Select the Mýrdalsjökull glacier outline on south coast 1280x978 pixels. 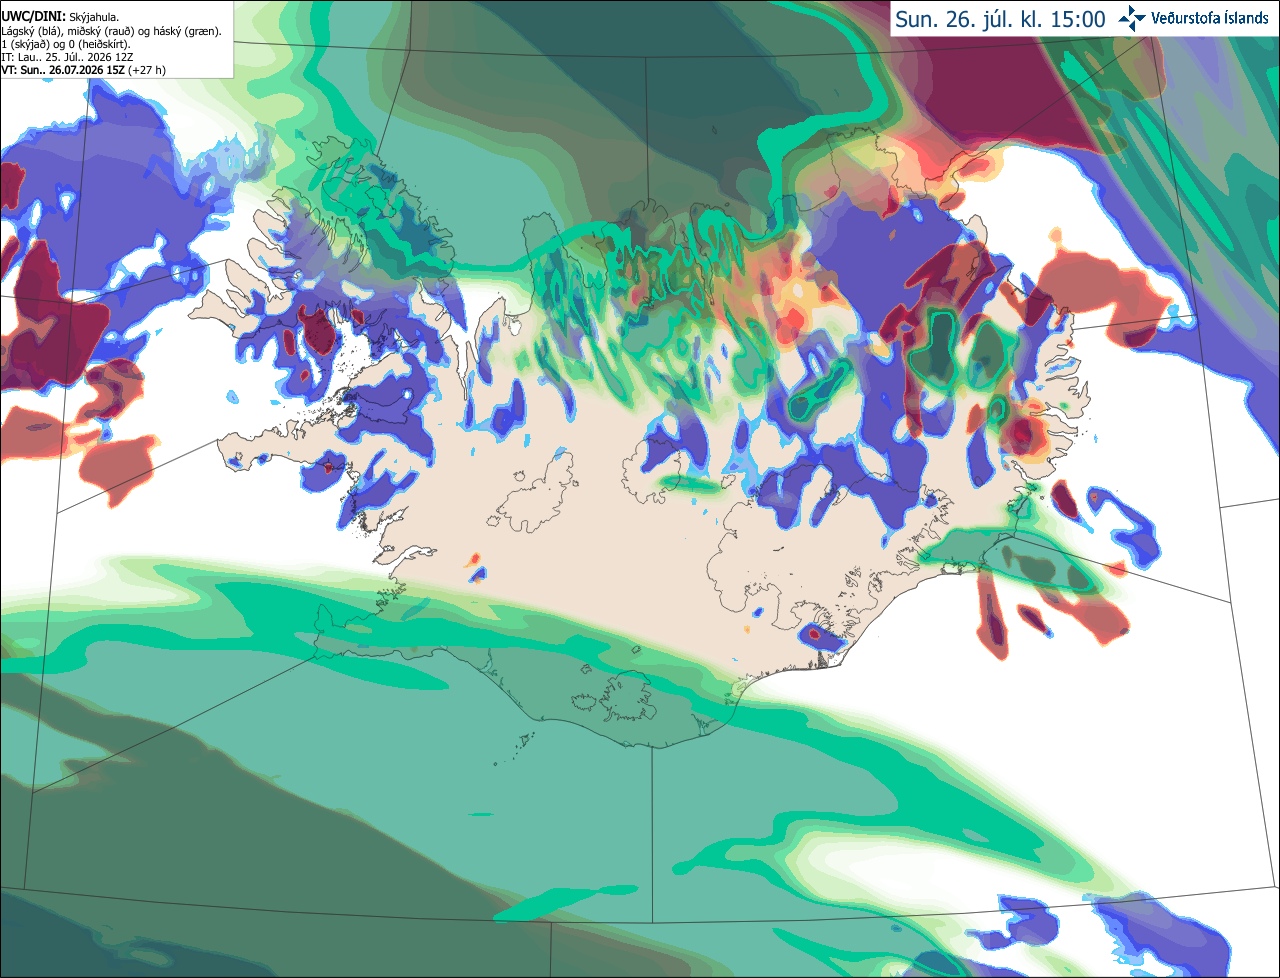pos(626,697)
